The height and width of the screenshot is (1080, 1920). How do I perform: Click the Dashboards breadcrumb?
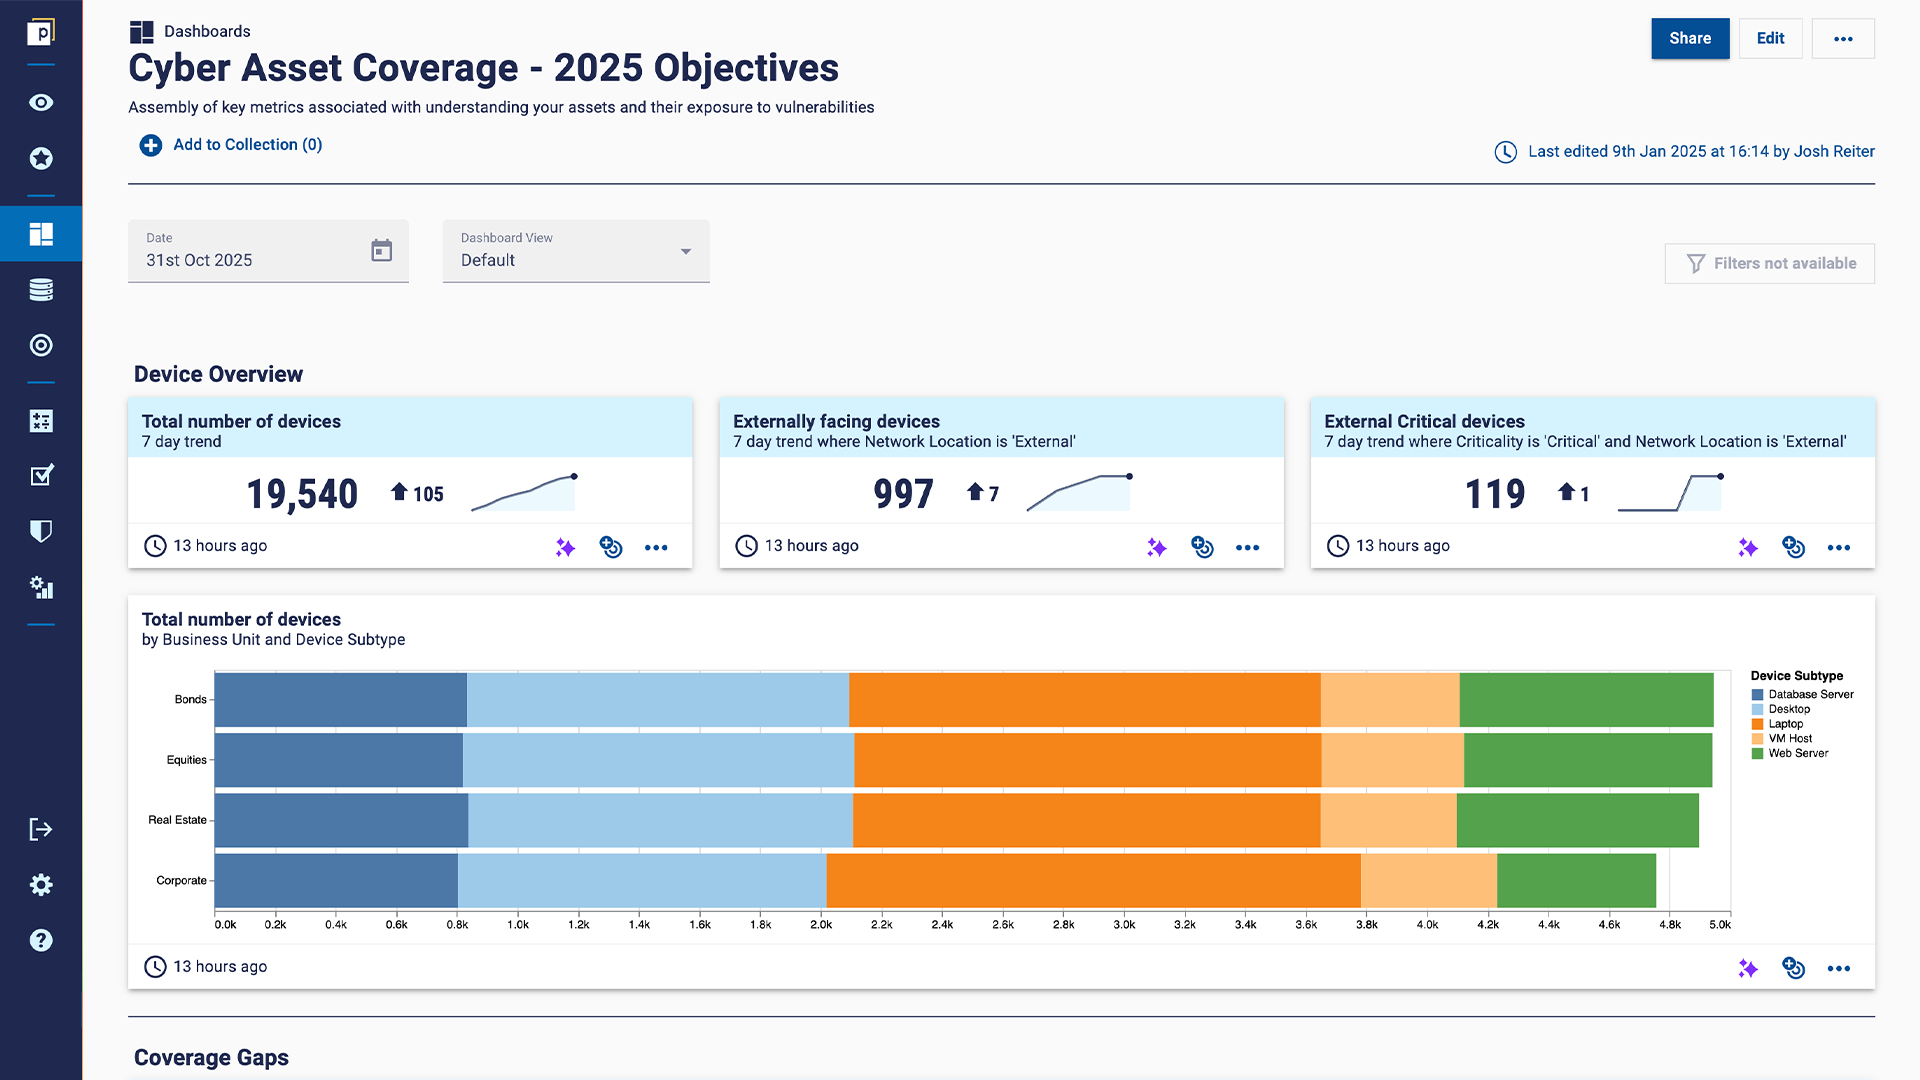(x=207, y=31)
